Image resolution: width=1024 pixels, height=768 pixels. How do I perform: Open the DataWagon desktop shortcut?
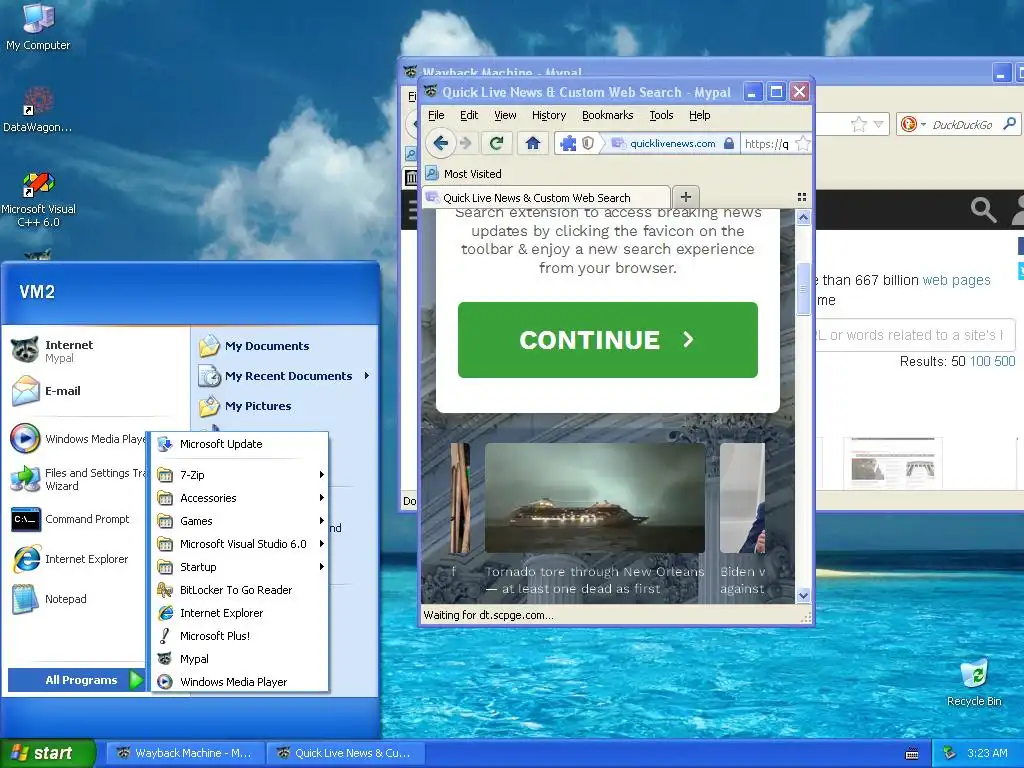pyautogui.click(x=38, y=109)
